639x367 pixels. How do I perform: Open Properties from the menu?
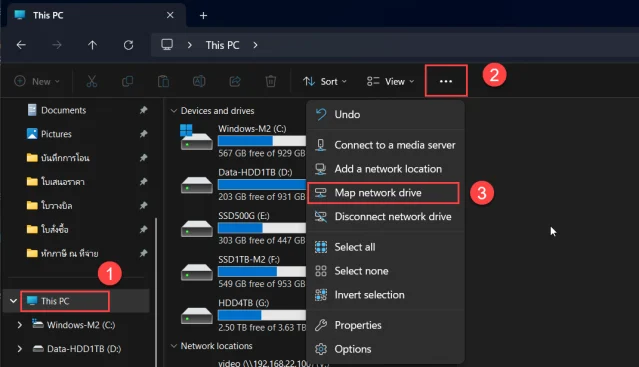[385, 325]
